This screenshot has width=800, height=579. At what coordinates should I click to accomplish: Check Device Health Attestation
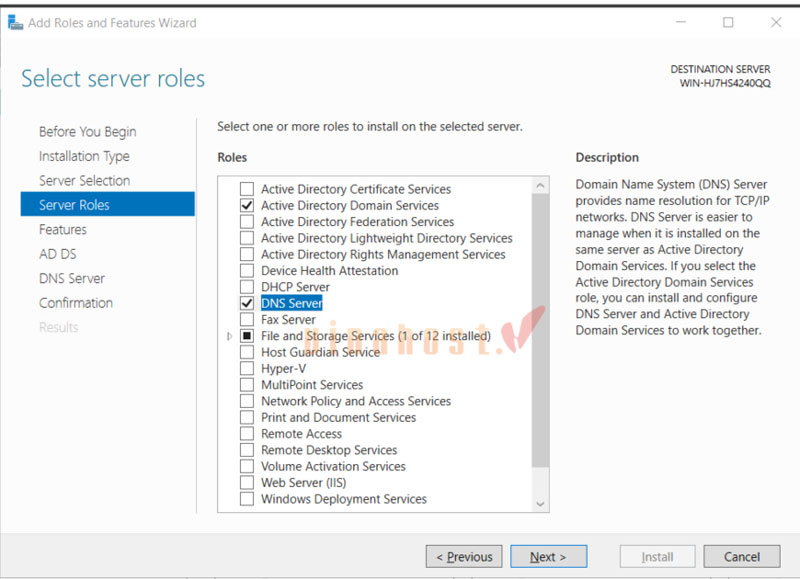(246, 270)
